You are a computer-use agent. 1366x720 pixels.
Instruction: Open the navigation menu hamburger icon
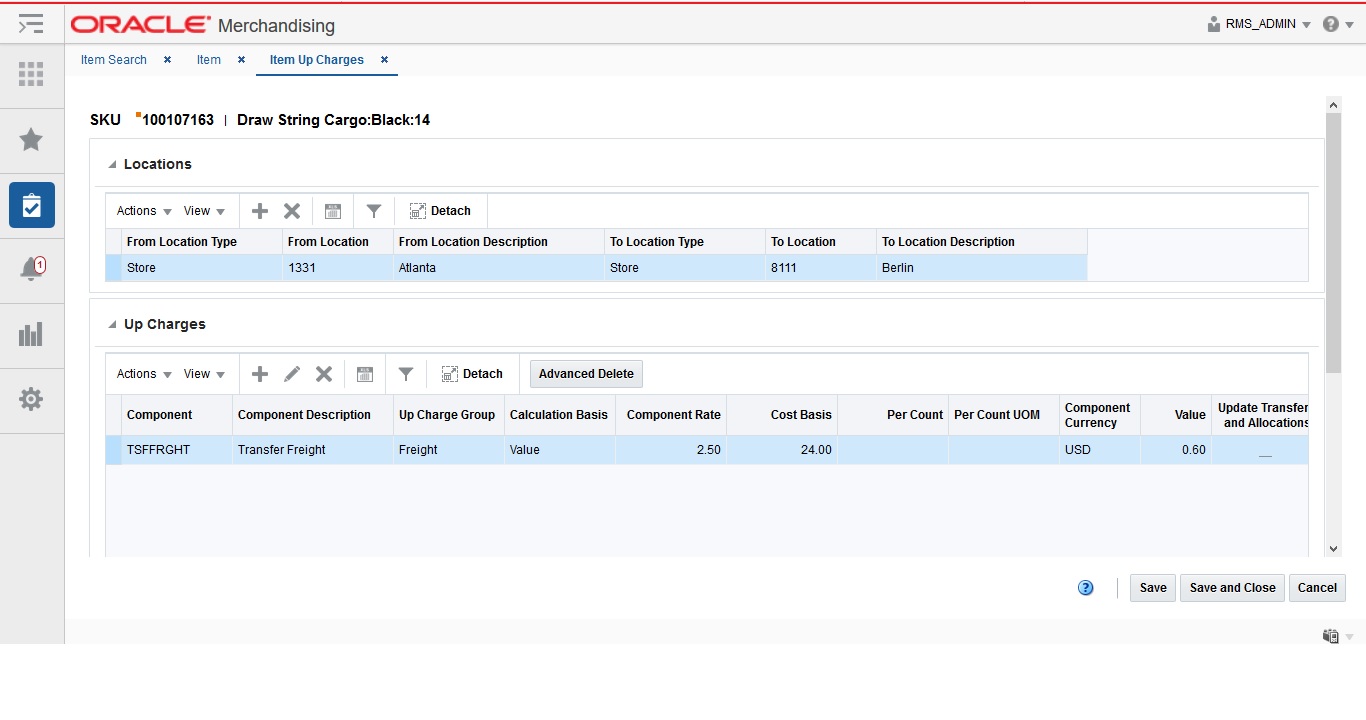pyautogui.click(x=31, y=24)
